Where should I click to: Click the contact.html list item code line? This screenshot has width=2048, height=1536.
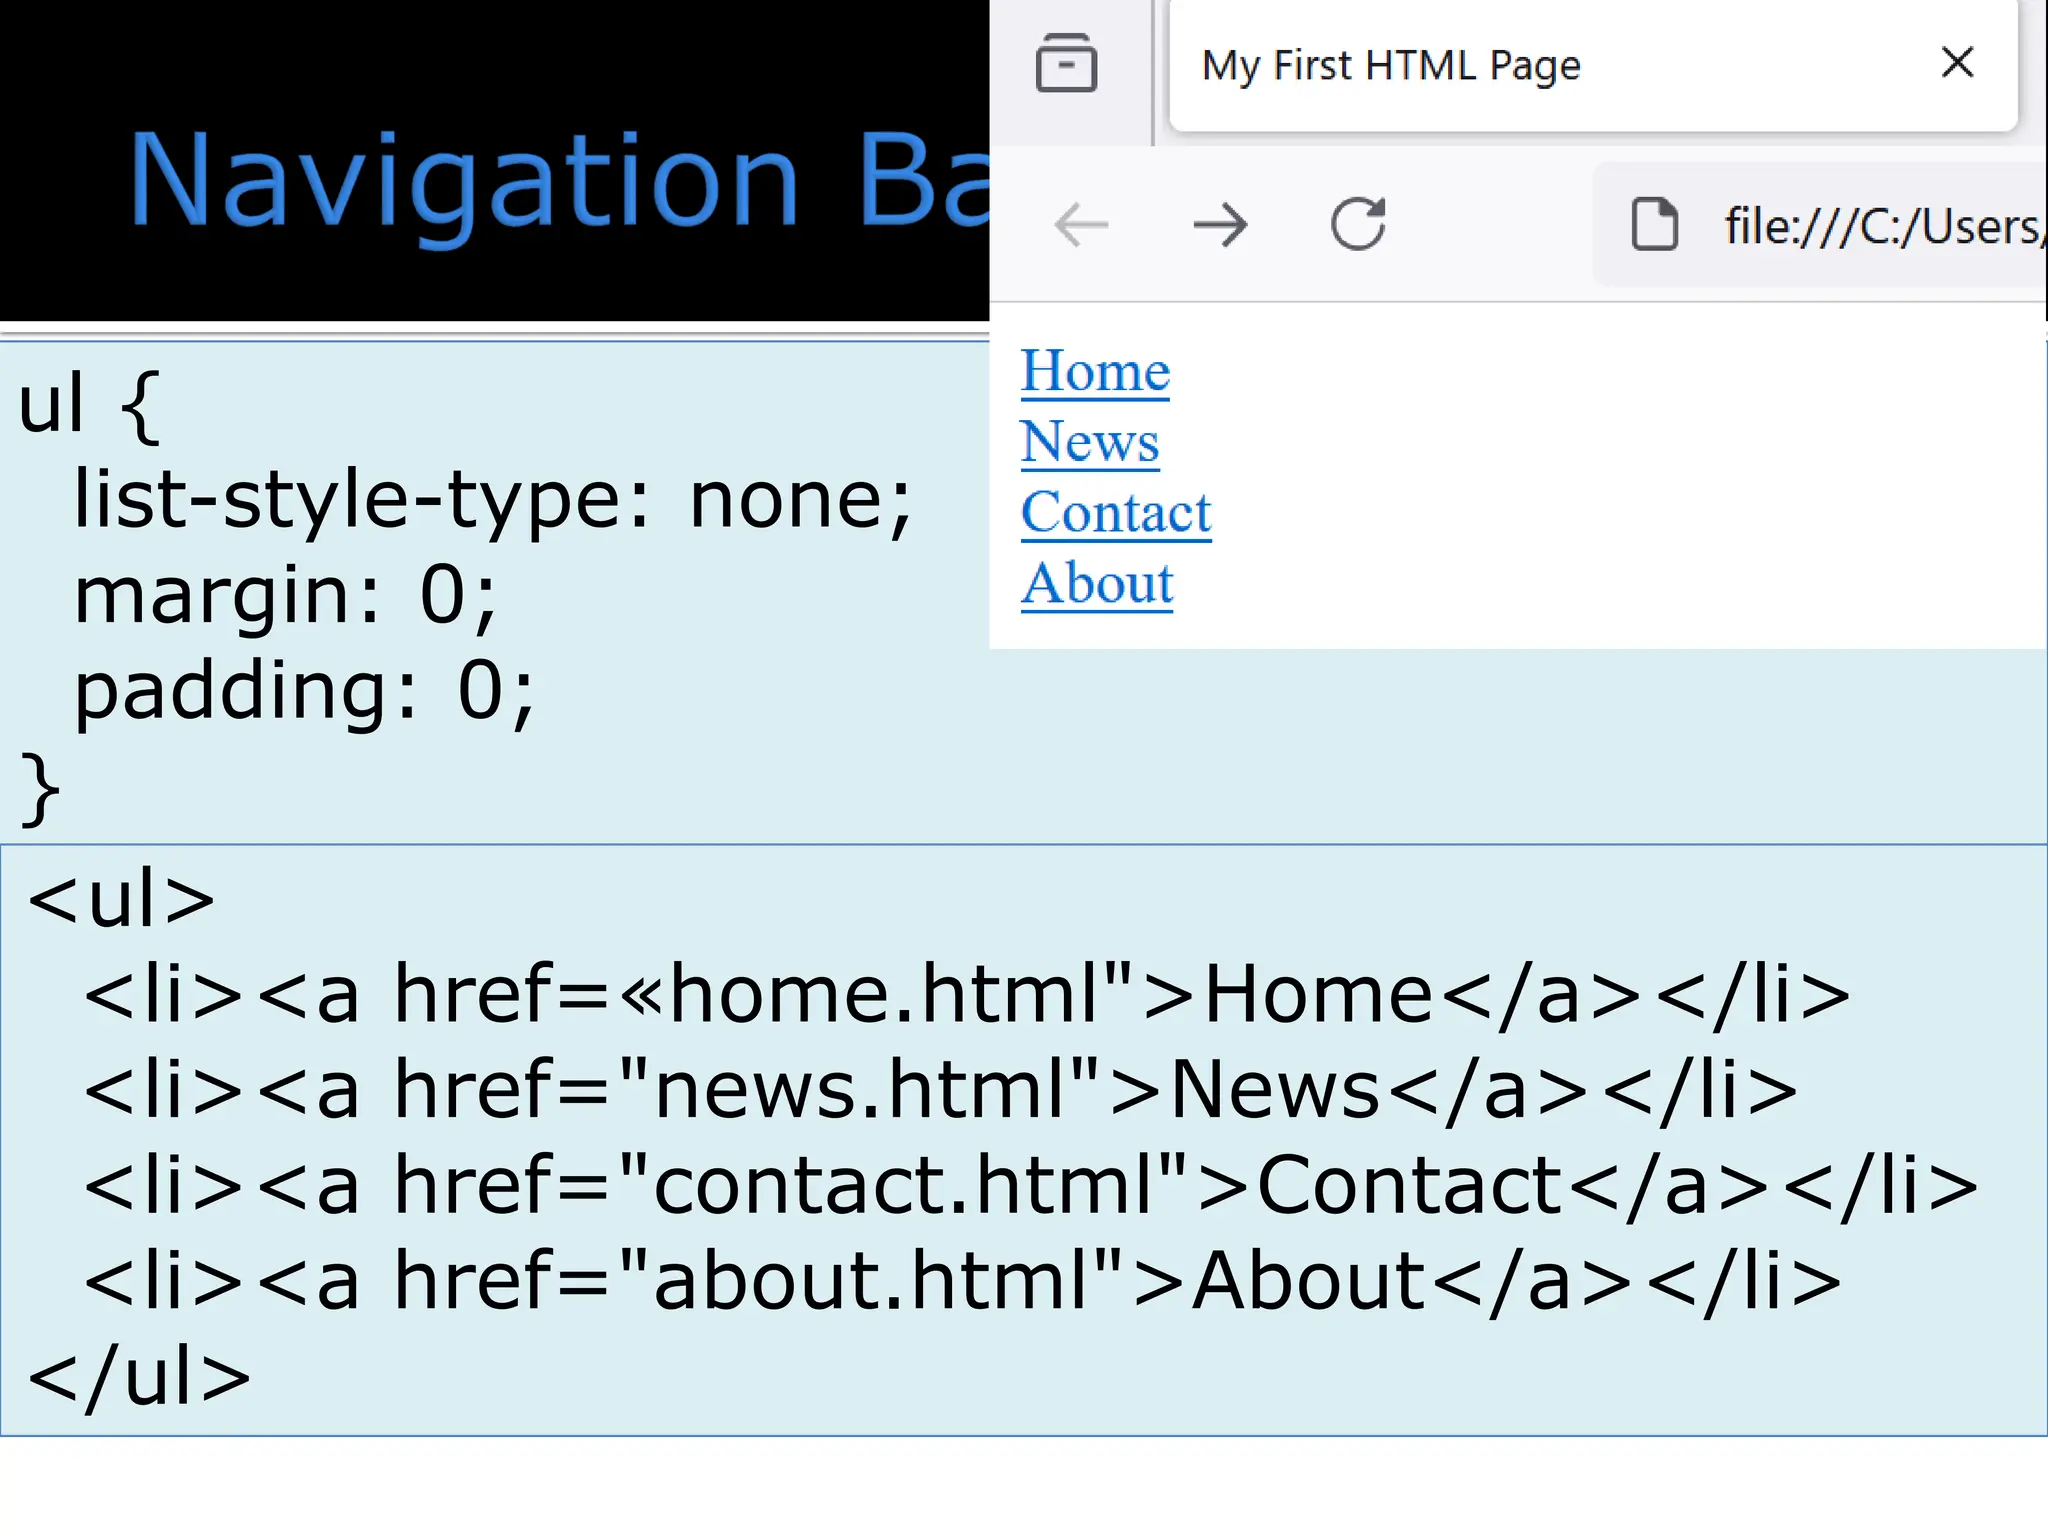tap(1030, 1186)
